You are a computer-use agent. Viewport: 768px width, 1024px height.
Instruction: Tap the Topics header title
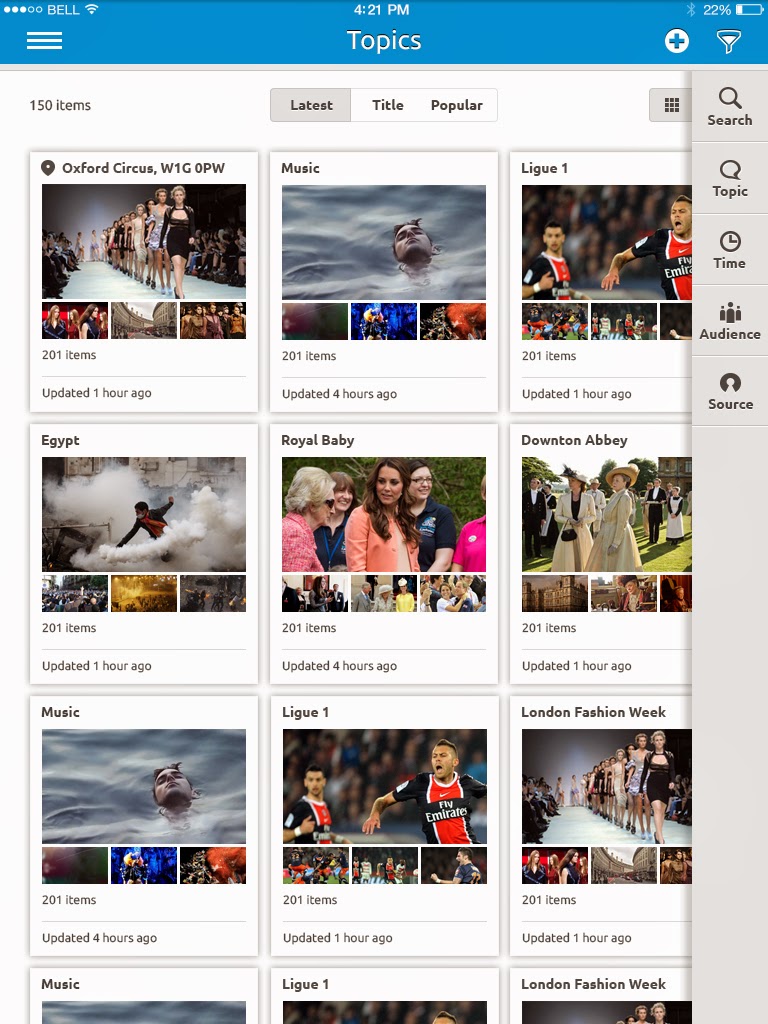384,40
